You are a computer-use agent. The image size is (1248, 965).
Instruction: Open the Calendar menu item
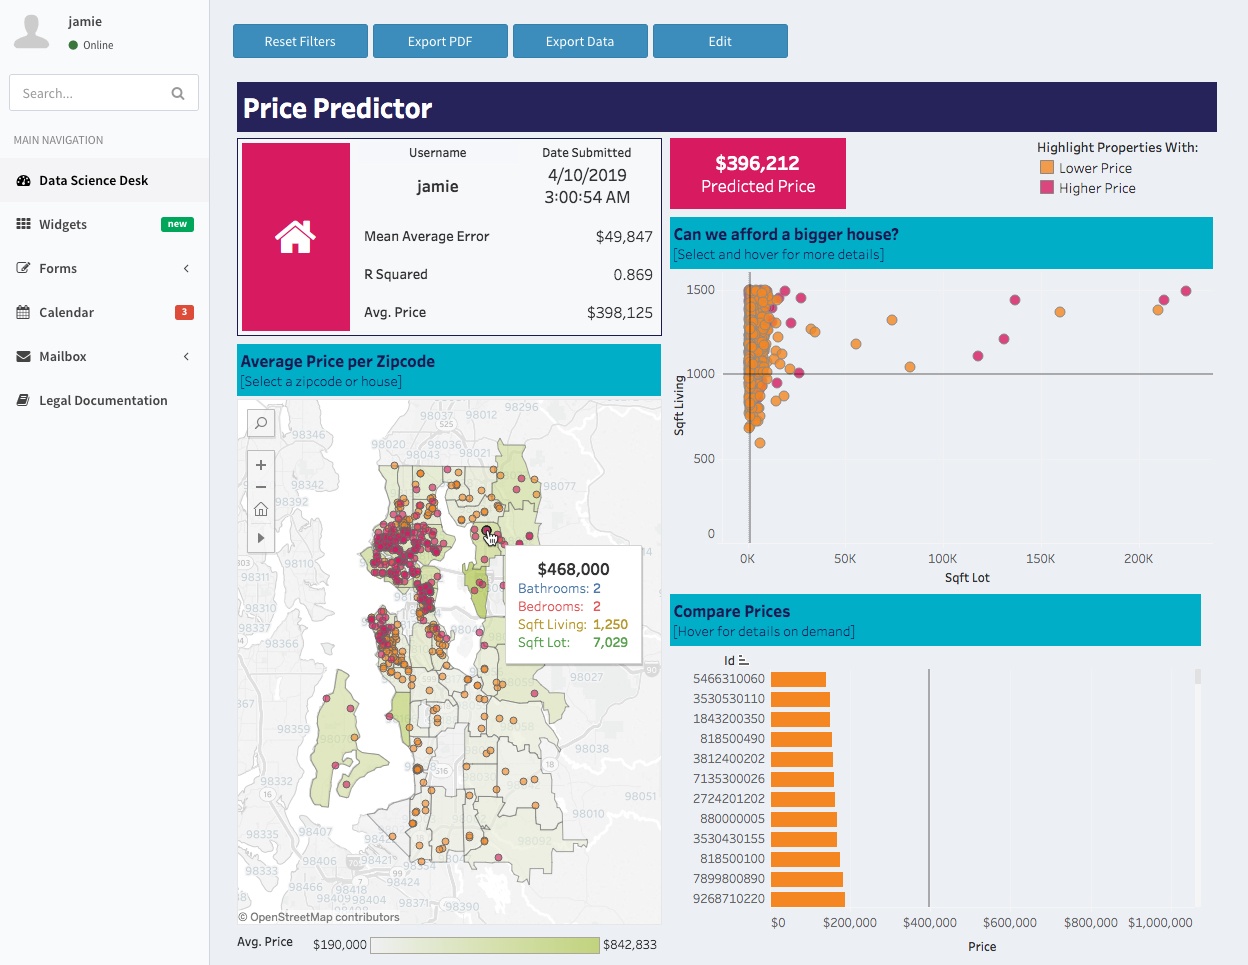(66, 313)
